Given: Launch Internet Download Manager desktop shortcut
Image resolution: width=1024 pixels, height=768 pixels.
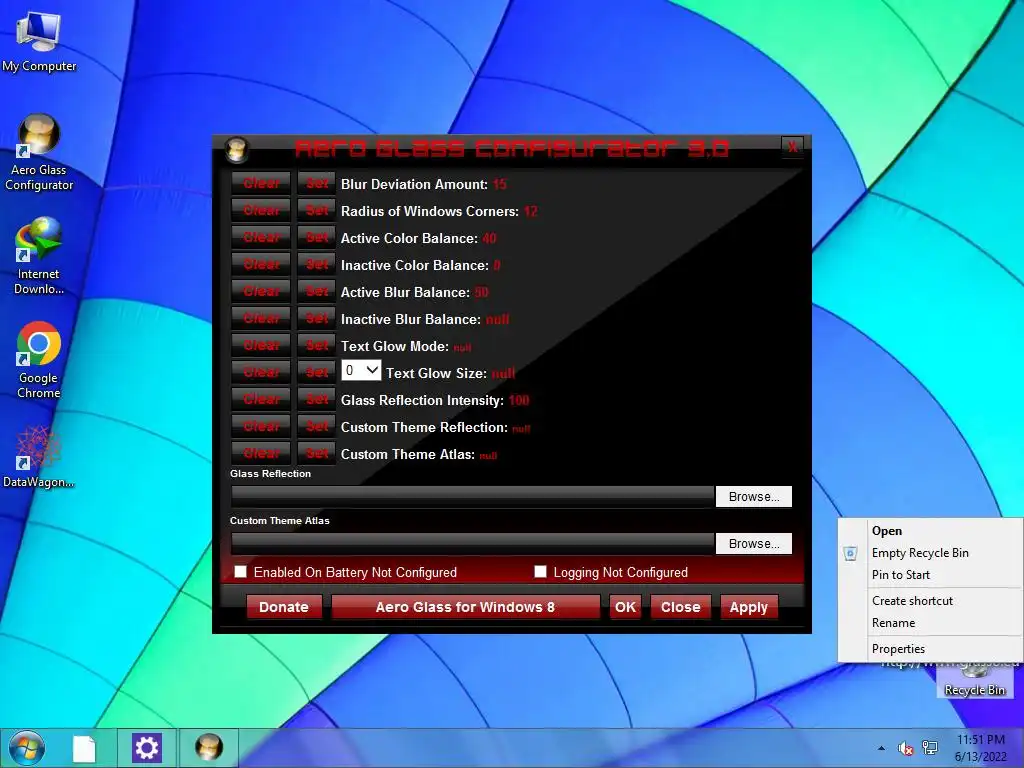Looking at the screenshot, I should click(39, 257).
